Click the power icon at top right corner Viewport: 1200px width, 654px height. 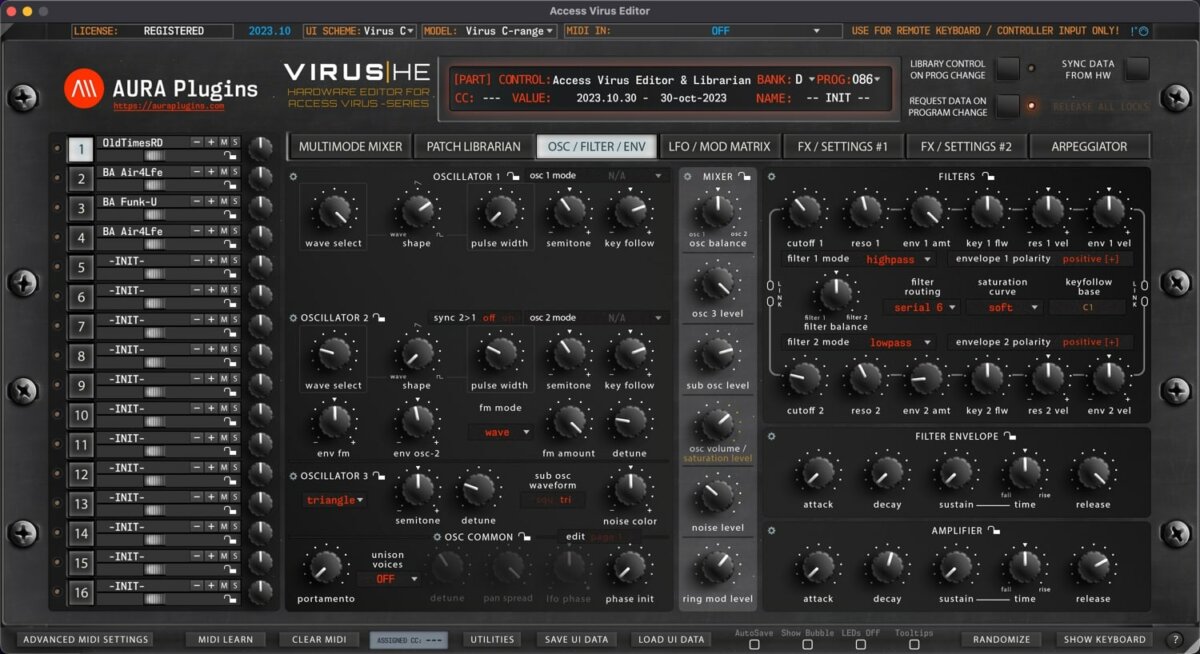click(x=1143, y=31)
